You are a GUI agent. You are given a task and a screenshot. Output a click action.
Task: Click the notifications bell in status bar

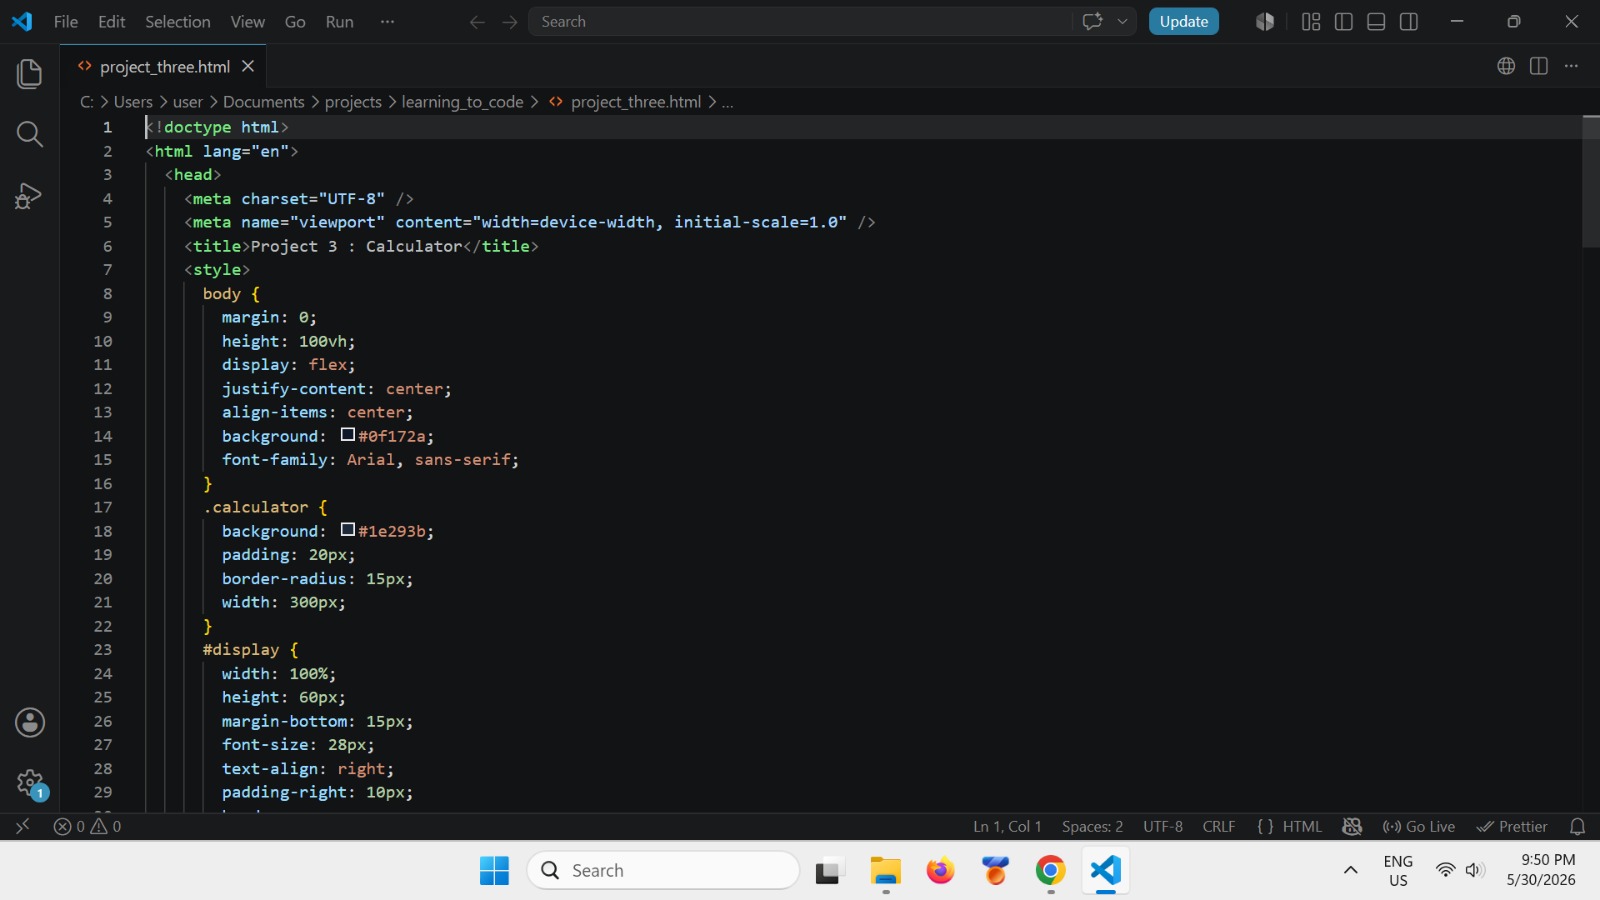pos(1577,827)
